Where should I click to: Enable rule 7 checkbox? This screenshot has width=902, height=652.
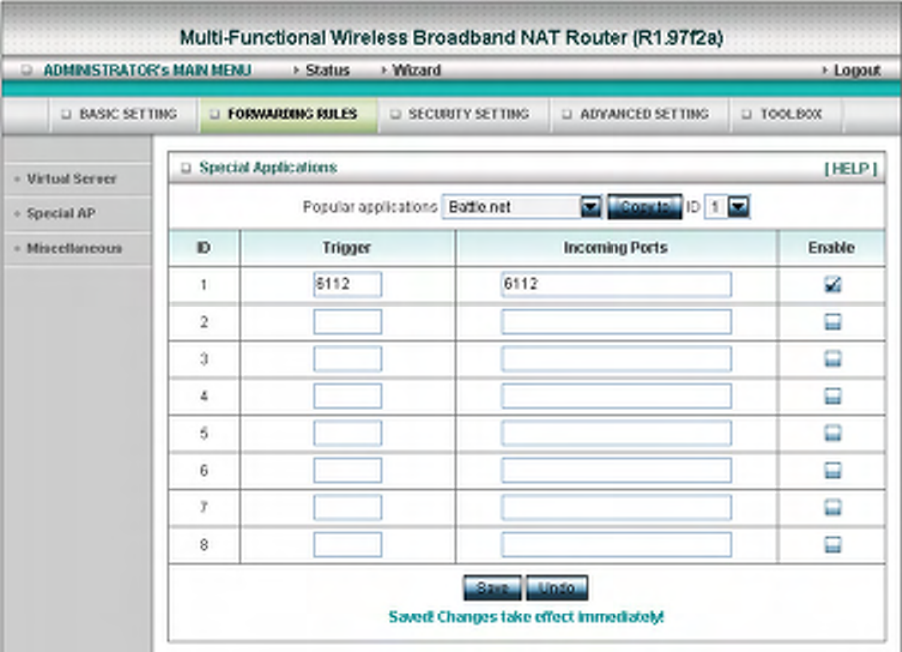(x=832, y=508)
